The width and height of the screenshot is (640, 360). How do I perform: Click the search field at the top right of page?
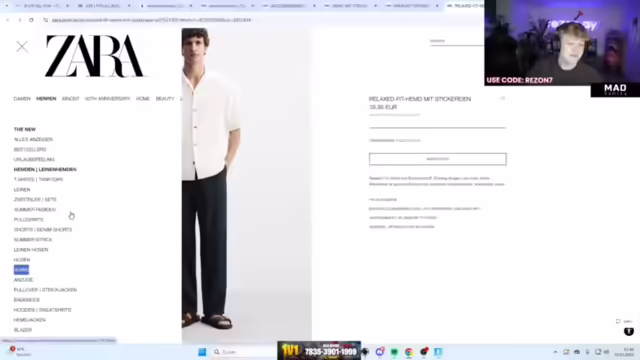click(456, 41)
